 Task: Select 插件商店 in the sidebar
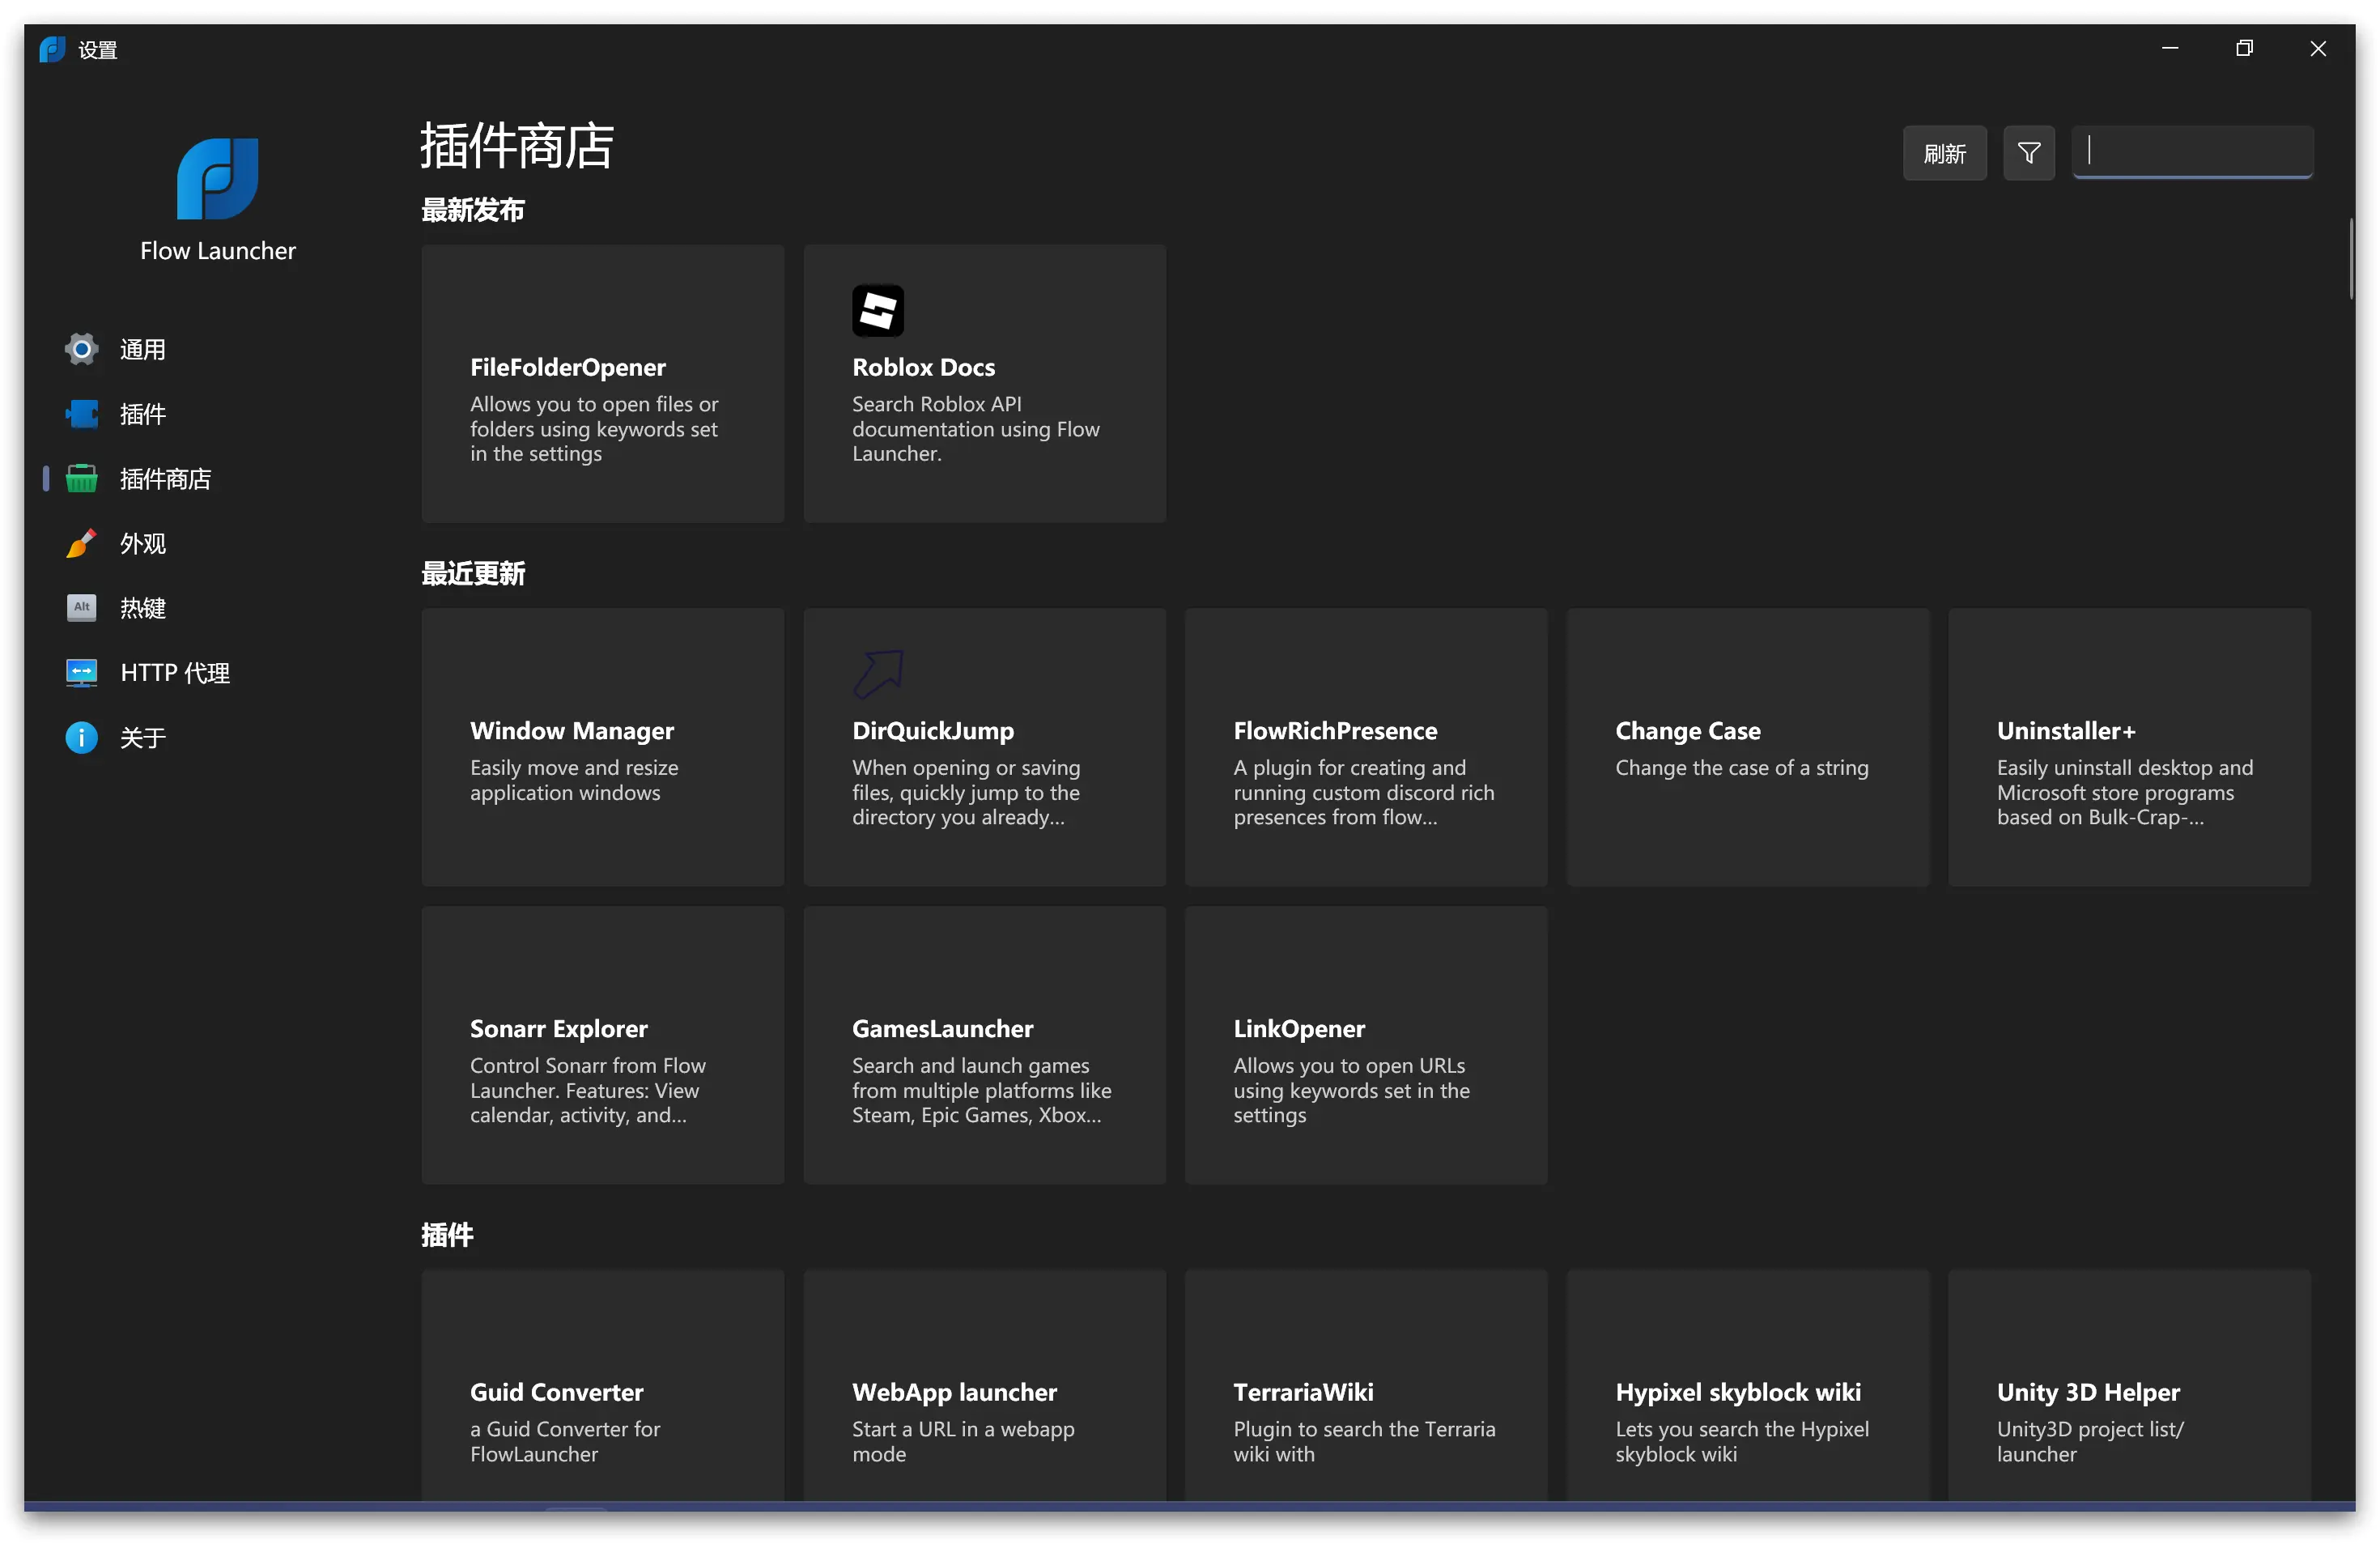165,479
